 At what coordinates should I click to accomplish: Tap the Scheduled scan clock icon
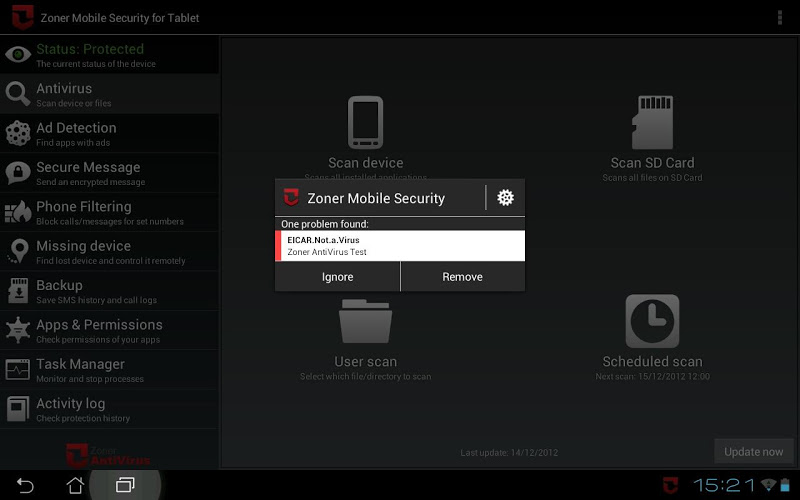point(652,321)
